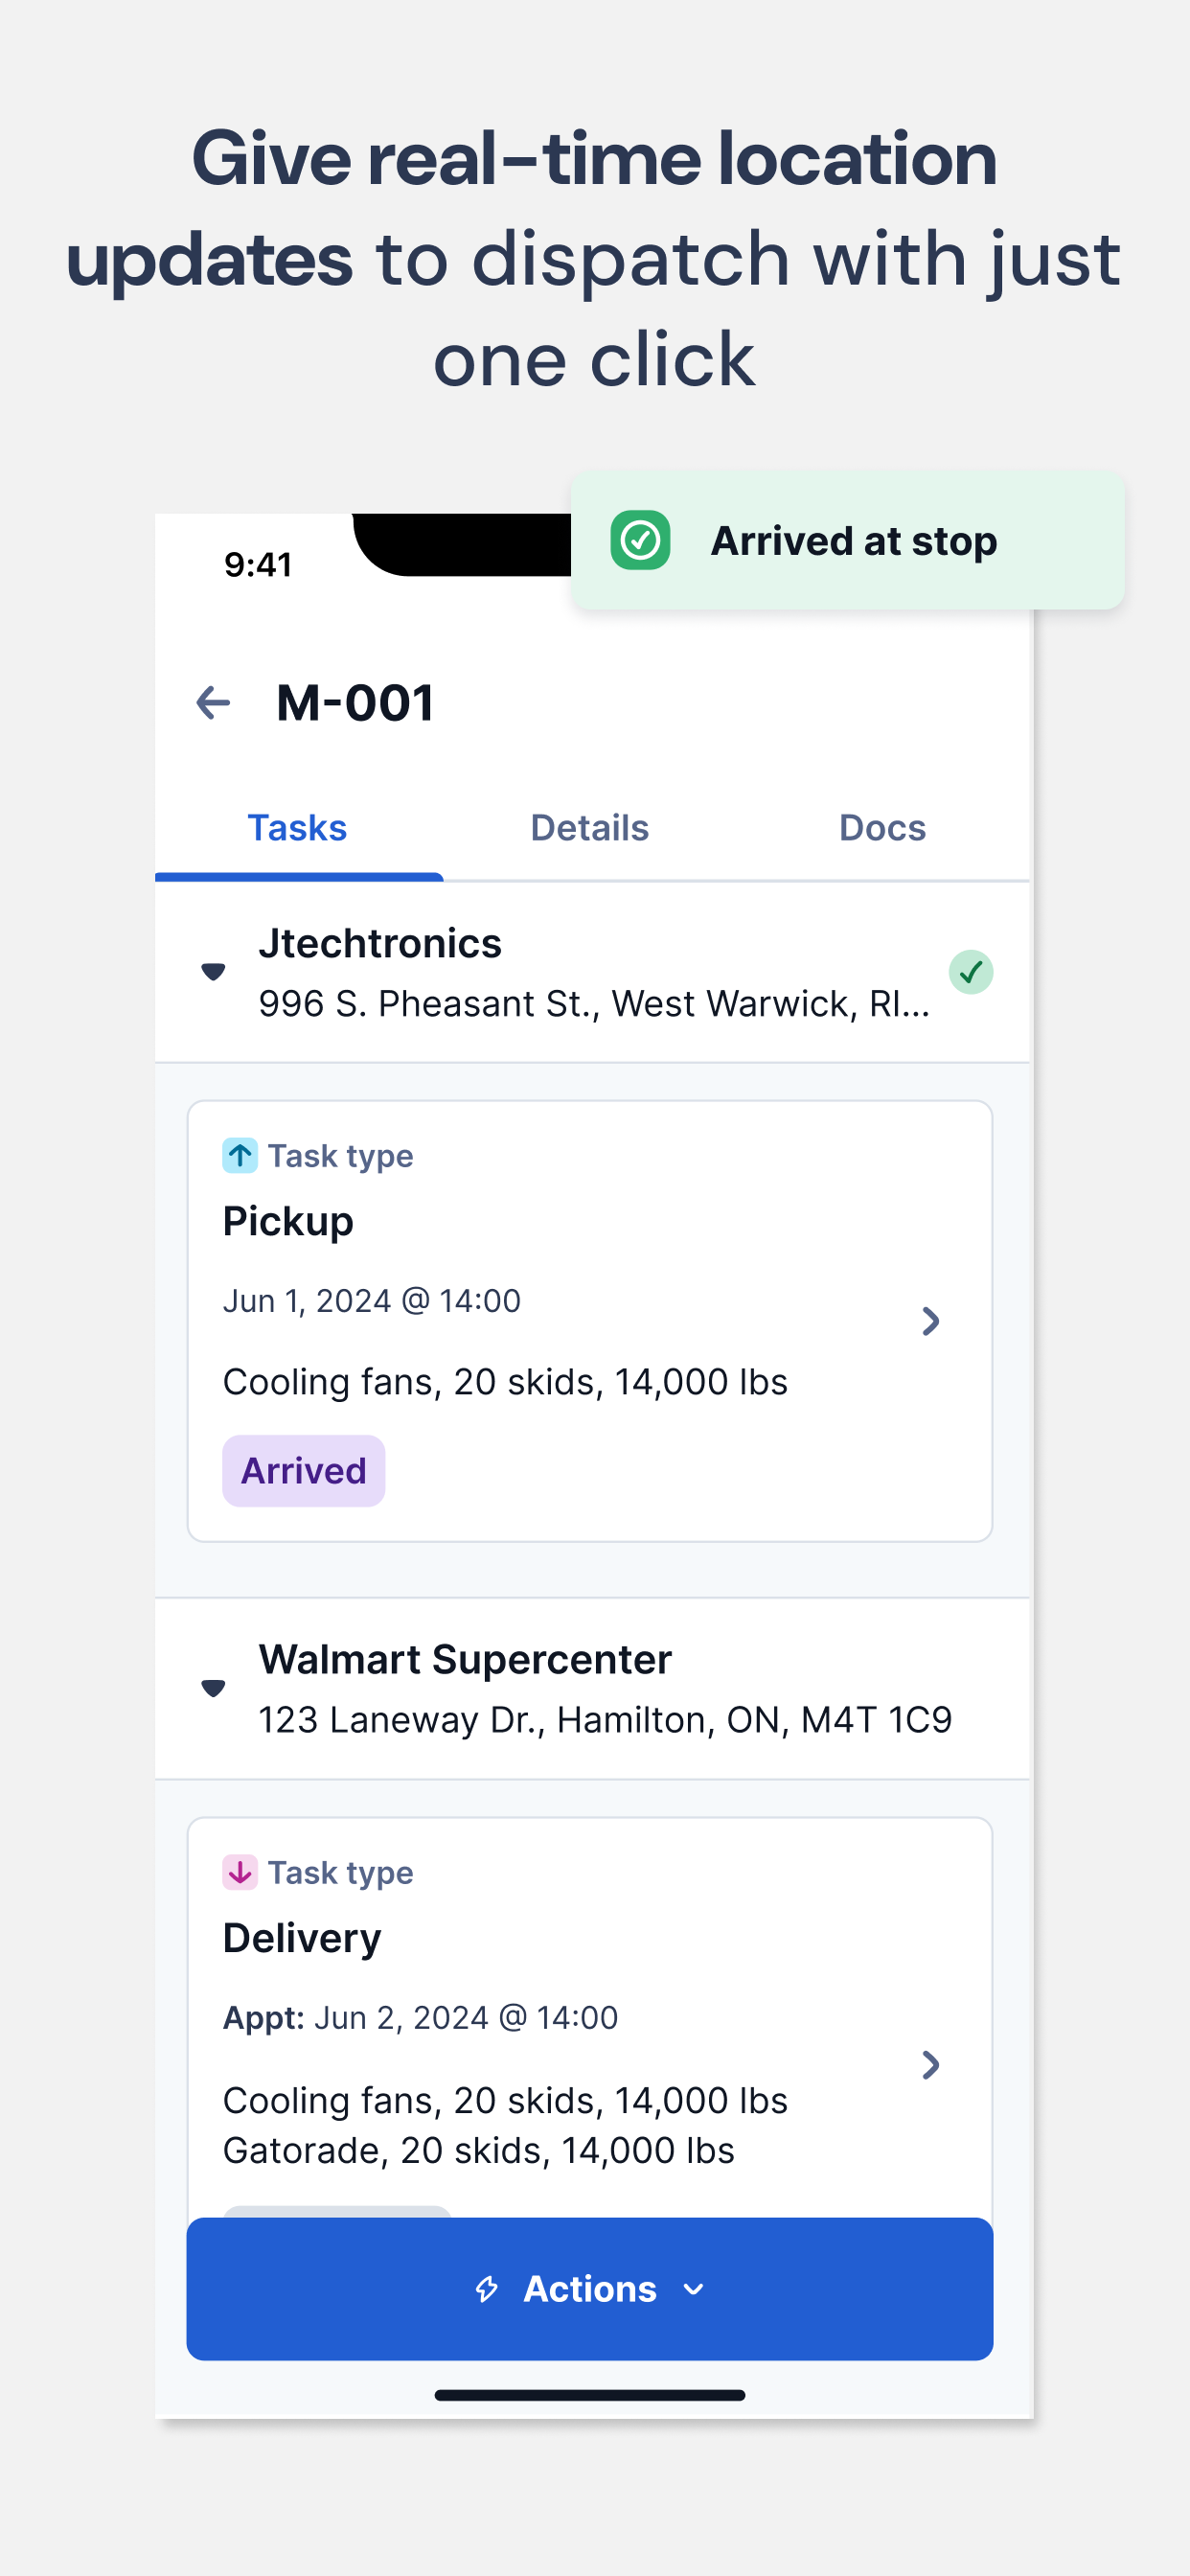The image size is (1190, 2576).
Task: Switch to the Tasks tab
Action: tap(298, 829)
